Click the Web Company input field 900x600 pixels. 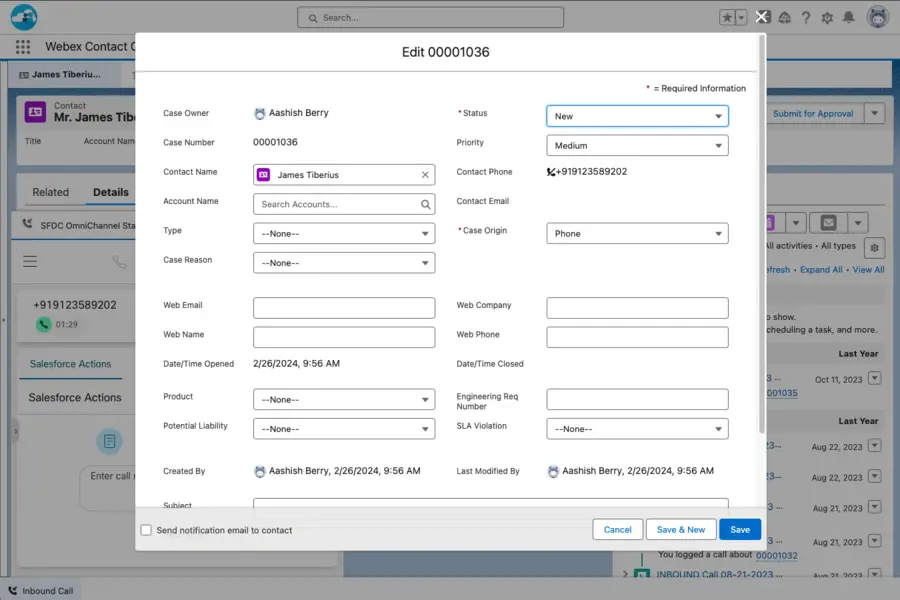pos(637,308)
